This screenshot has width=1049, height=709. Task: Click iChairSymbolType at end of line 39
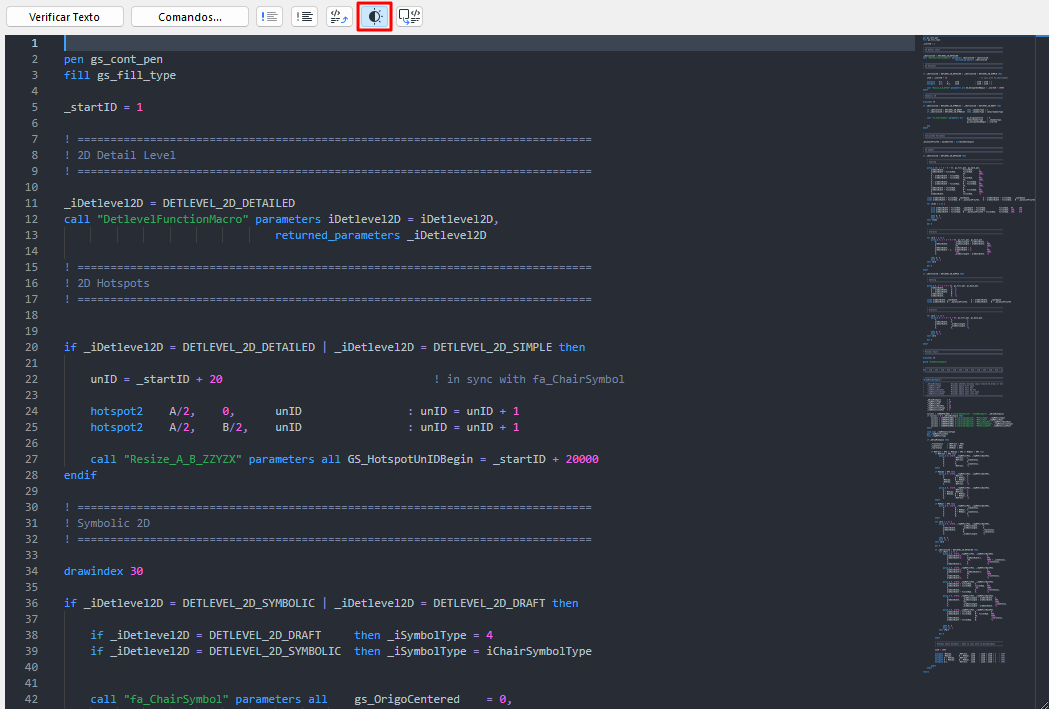pos(538,651)
